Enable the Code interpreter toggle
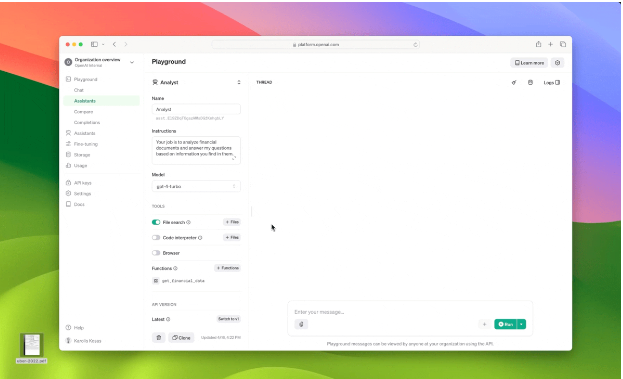The height and width of the screenshot is (379, 623). (156, 238)
